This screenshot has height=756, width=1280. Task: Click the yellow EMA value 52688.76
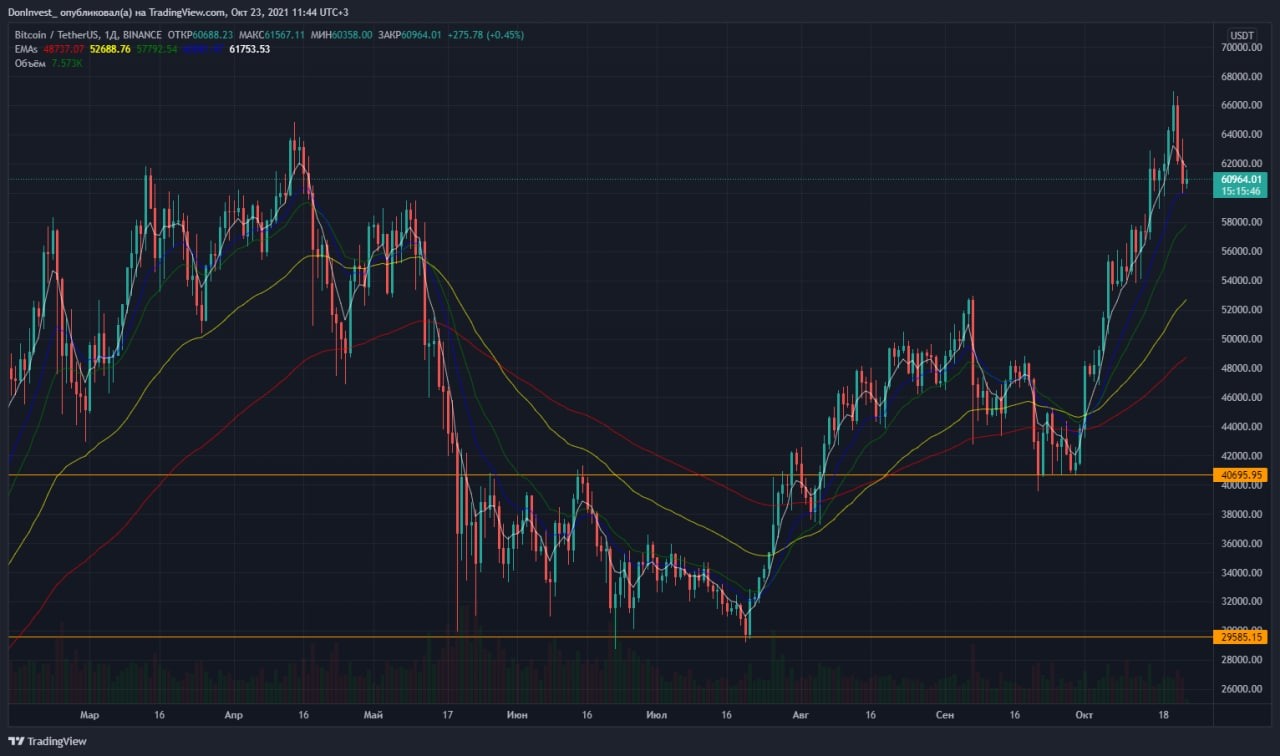110,49
